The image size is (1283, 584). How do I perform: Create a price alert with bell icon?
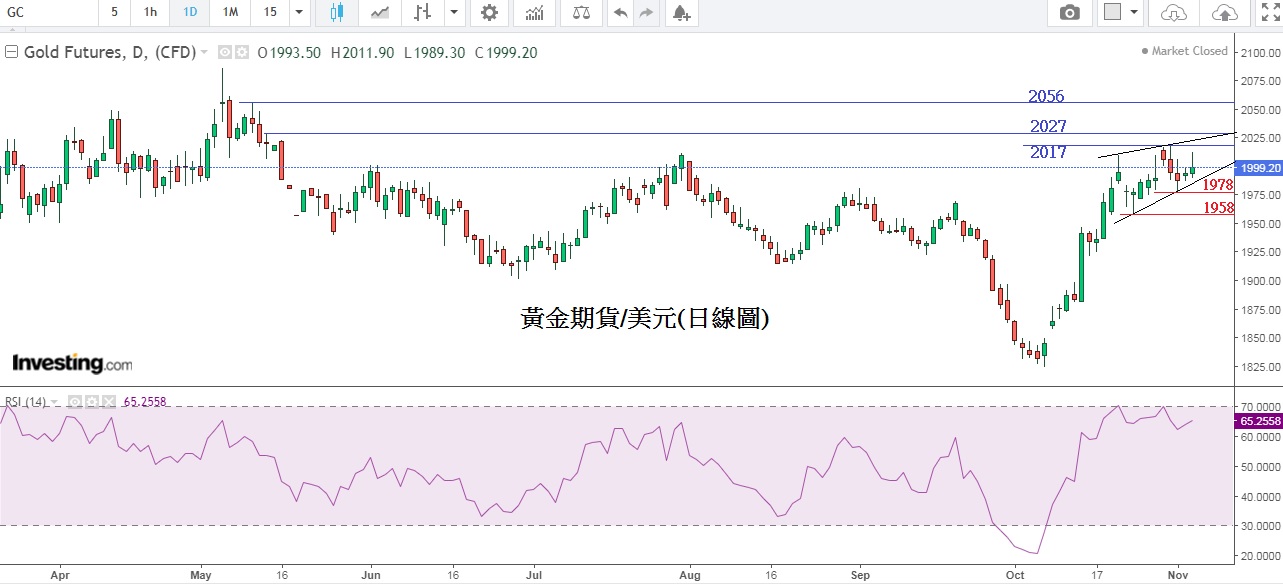(681, 13)
